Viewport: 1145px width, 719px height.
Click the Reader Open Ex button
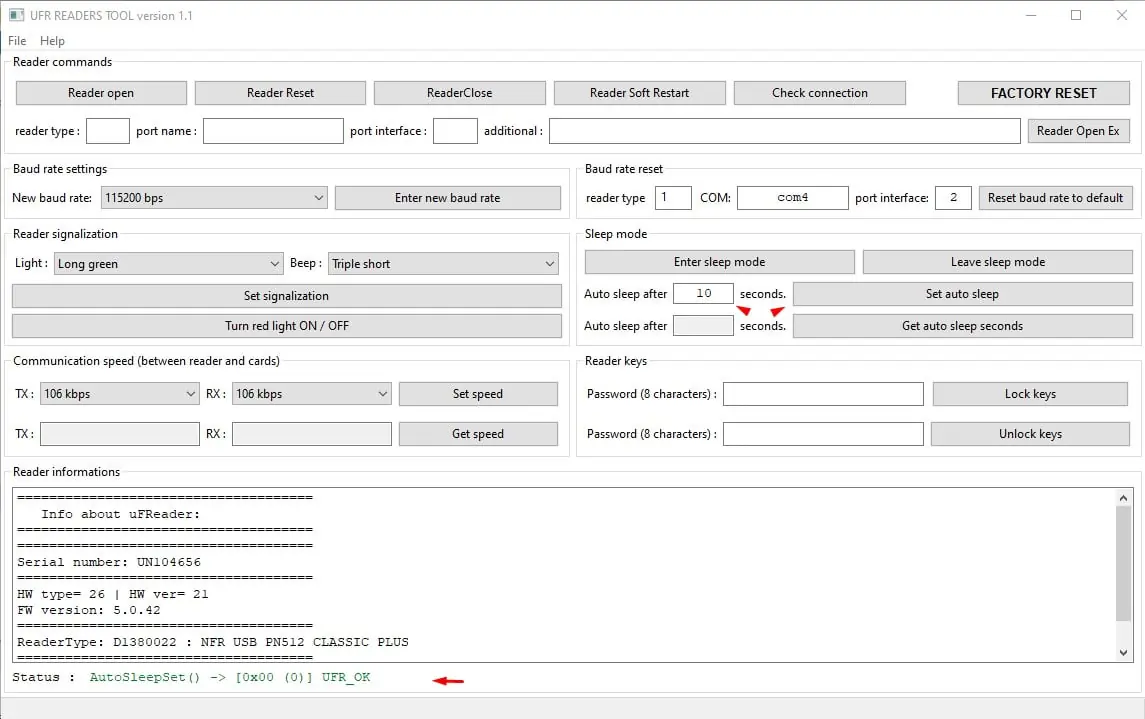tap(1078, 131)
